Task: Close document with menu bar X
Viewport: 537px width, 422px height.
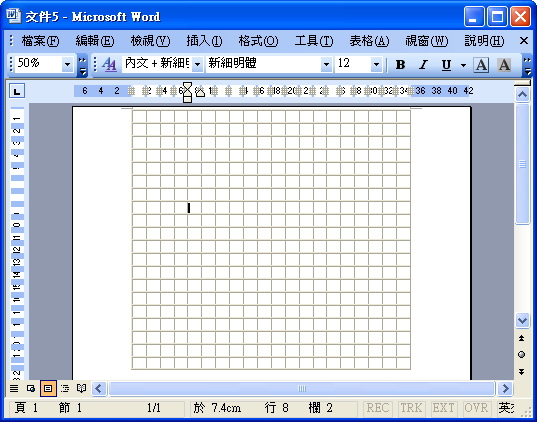Action: click(524, 41)
